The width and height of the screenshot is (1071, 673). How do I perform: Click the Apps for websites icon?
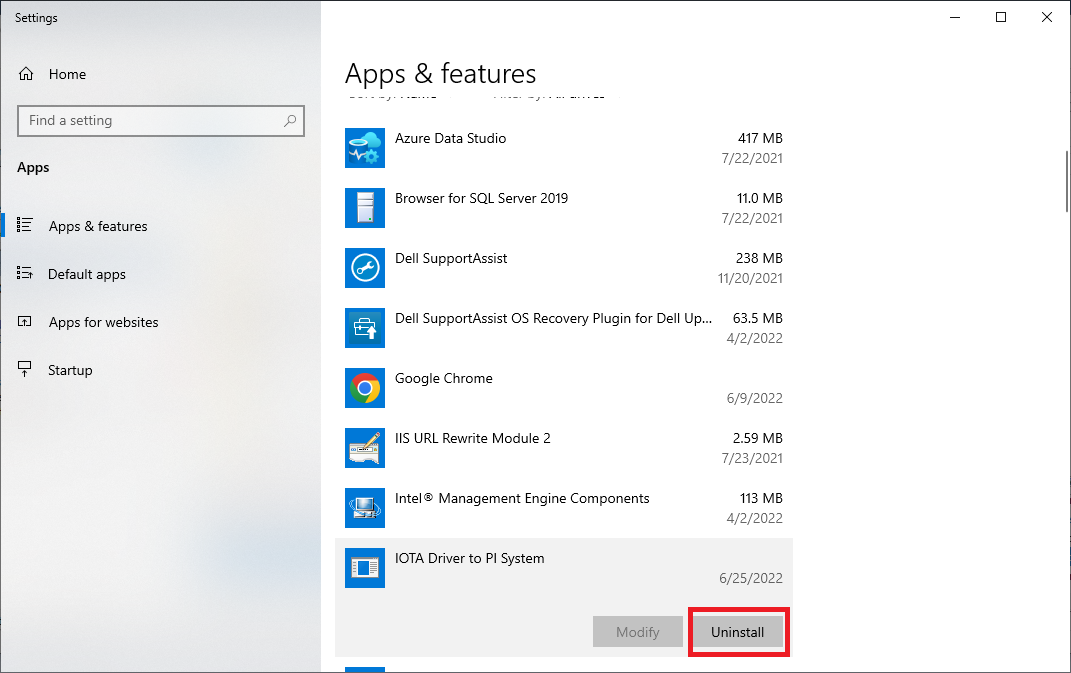click(x=25, y=321)
